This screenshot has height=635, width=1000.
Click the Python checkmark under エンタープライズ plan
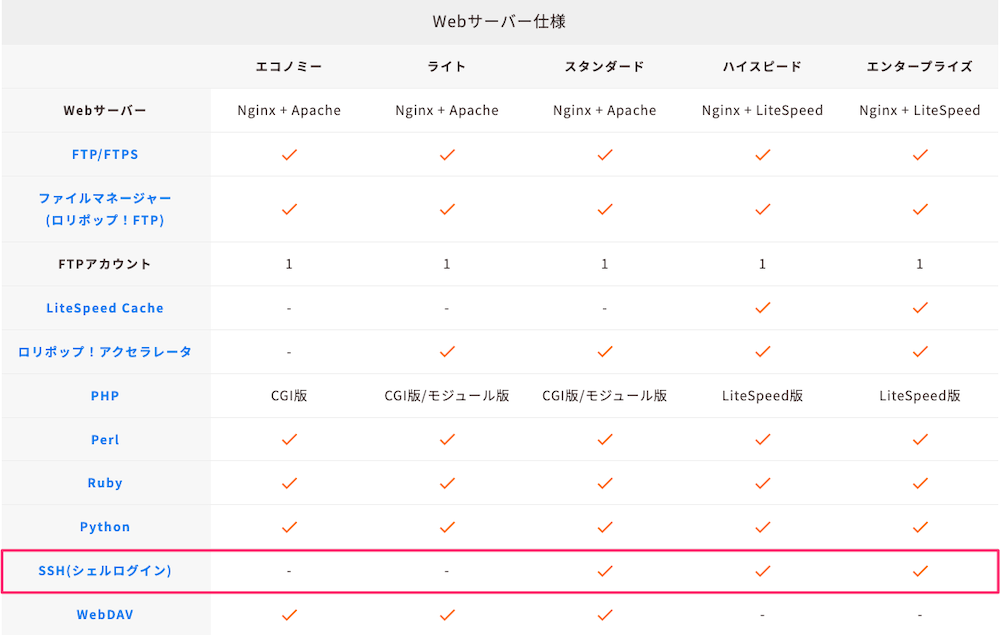point(919,527)
